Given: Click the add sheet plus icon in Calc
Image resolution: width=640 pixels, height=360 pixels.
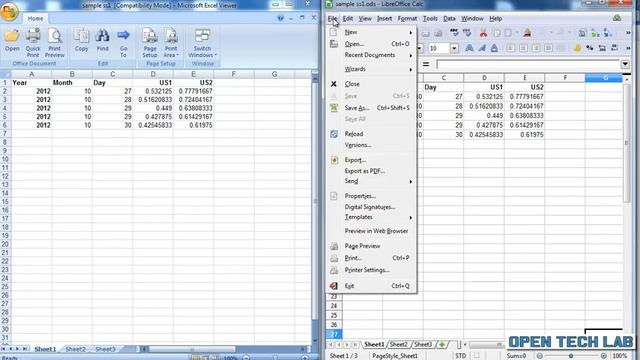Looking at the screenshot, I should point(442,345).
